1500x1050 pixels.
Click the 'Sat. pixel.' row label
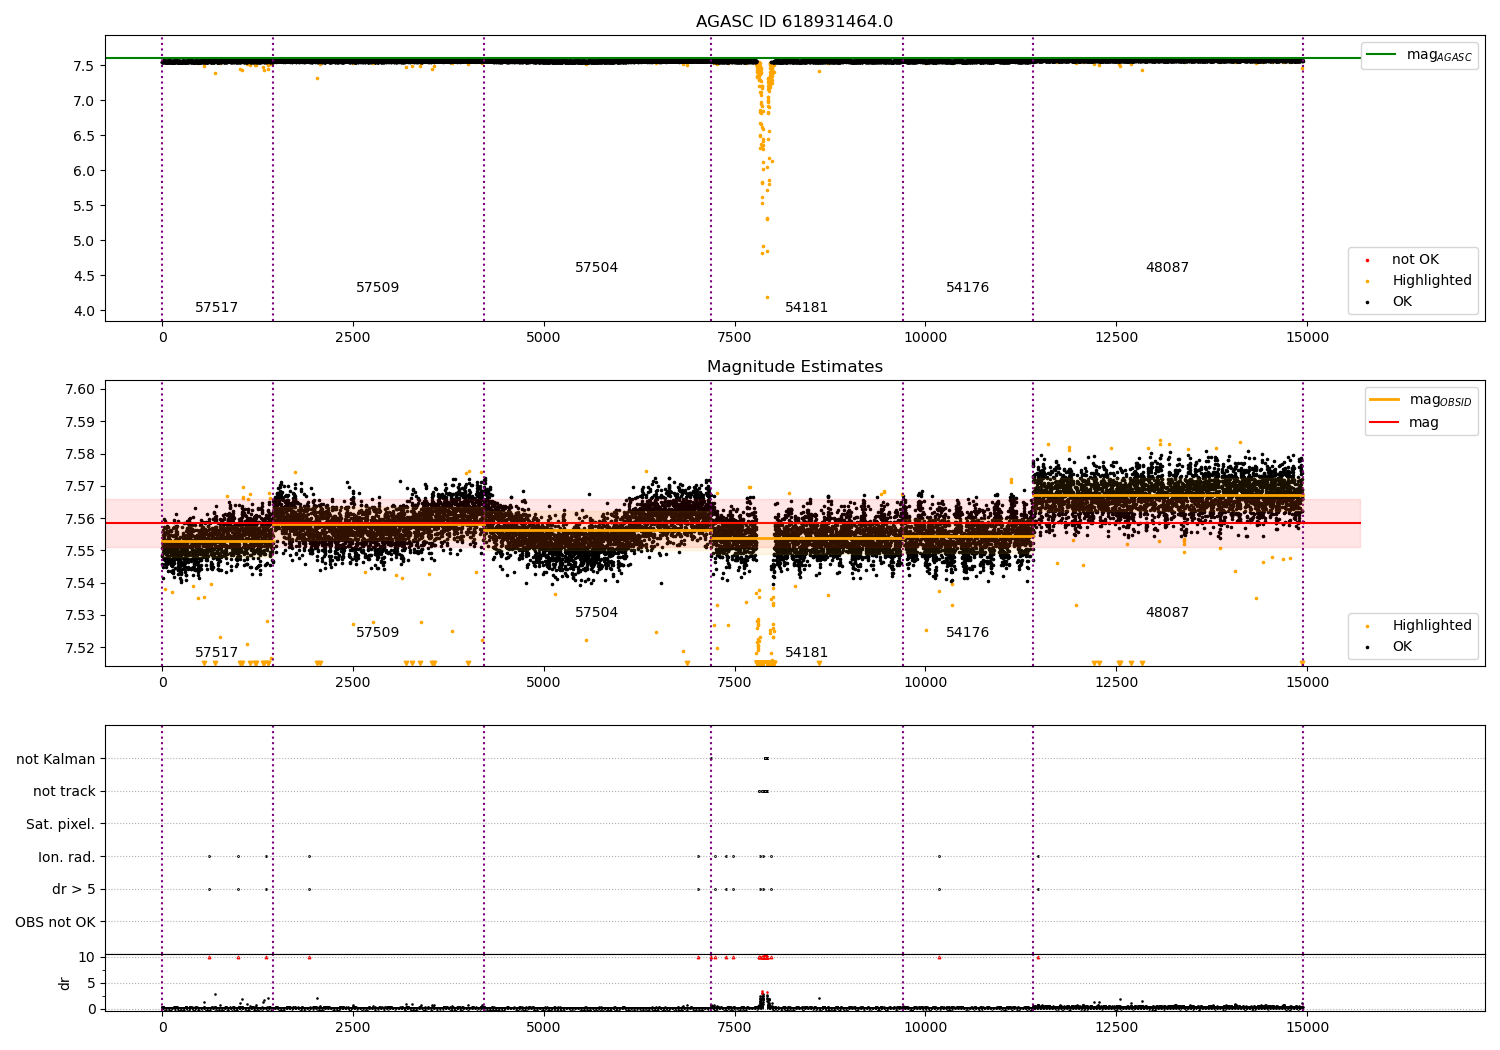tap(61, 825)
